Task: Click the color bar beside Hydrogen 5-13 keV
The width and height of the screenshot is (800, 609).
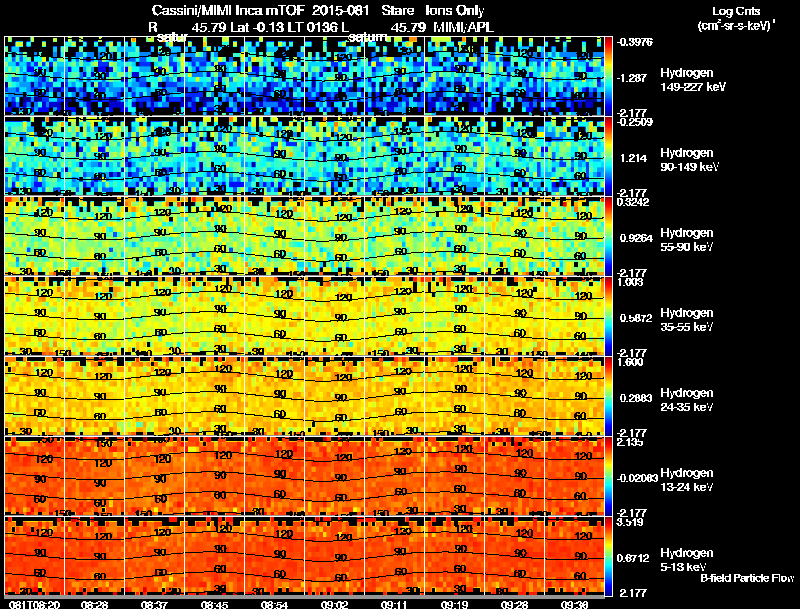Action: (x=608, y=556)
